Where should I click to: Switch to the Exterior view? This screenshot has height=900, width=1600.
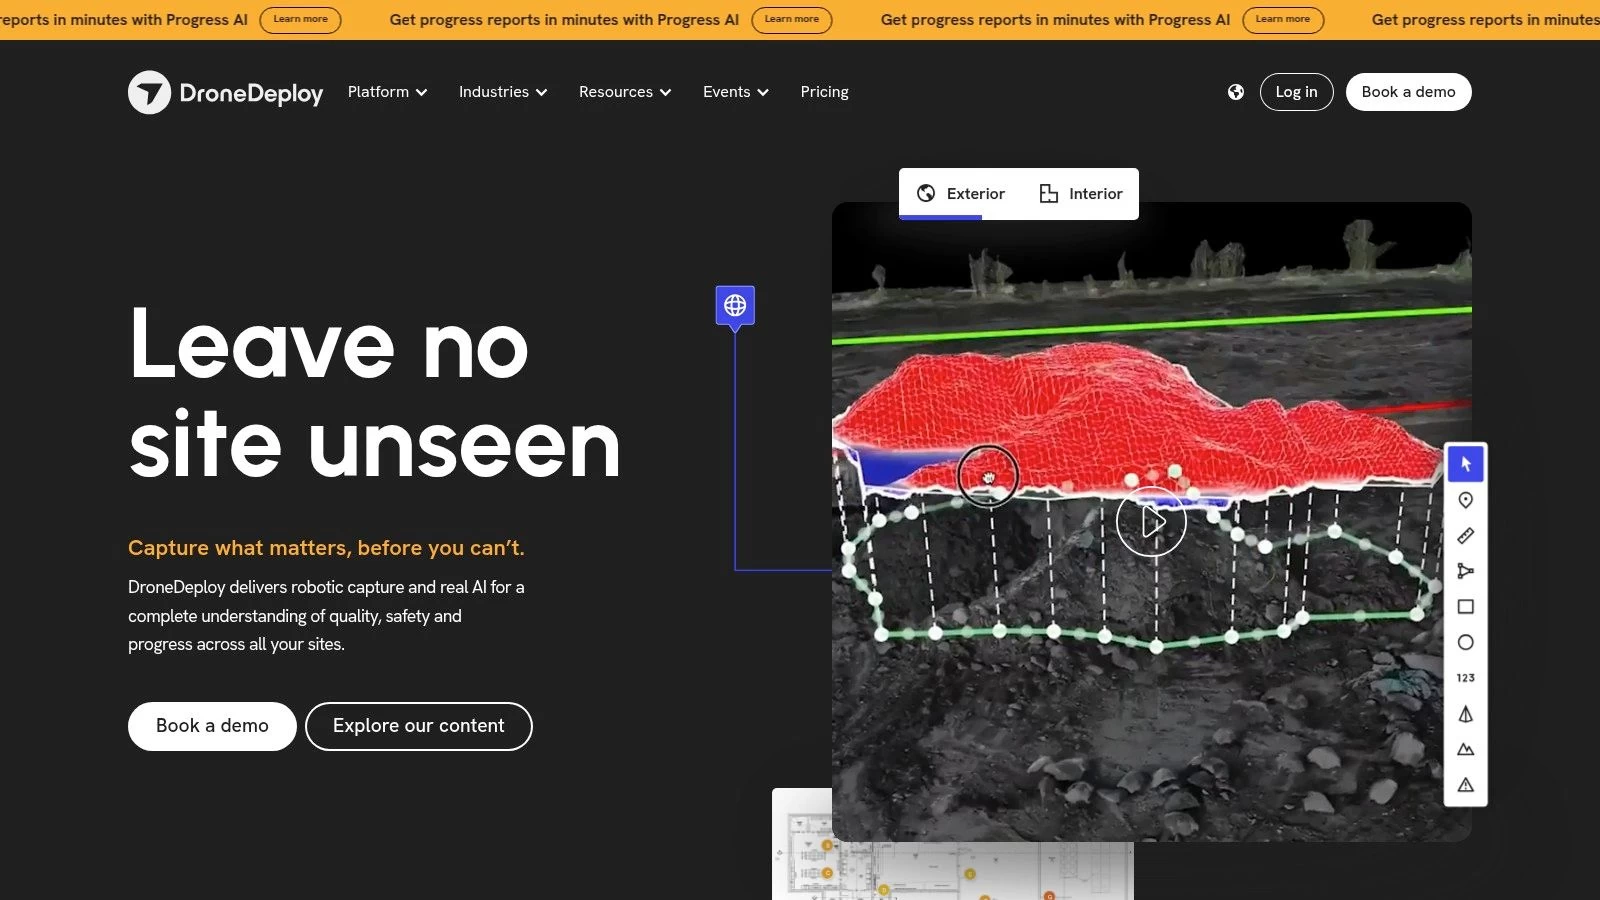(x=961, y=193)
